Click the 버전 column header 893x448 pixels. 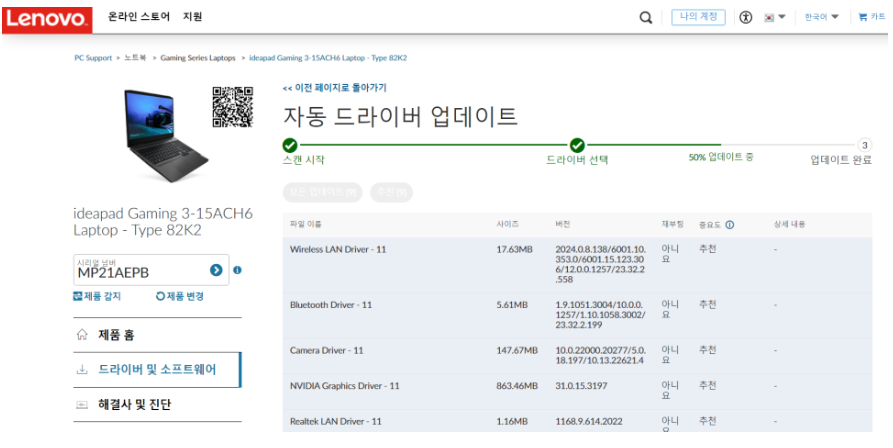562,224
